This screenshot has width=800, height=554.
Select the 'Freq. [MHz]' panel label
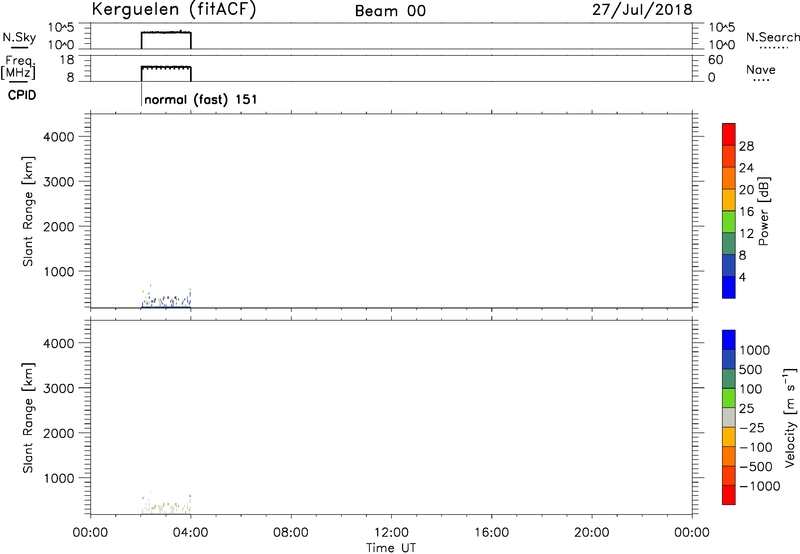pos(19,68)
